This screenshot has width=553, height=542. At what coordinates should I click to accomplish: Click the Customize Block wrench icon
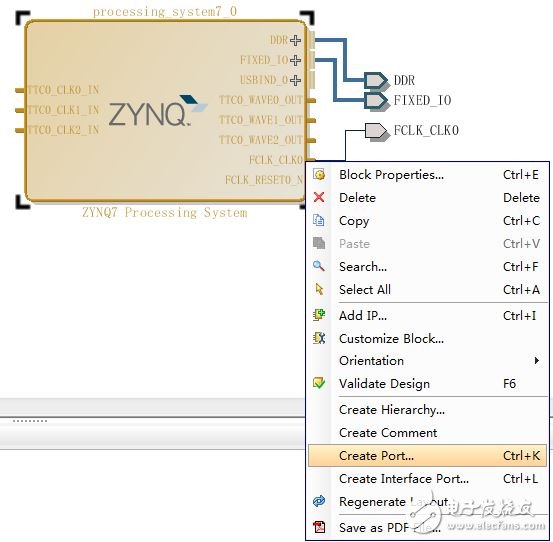point(319,338)
